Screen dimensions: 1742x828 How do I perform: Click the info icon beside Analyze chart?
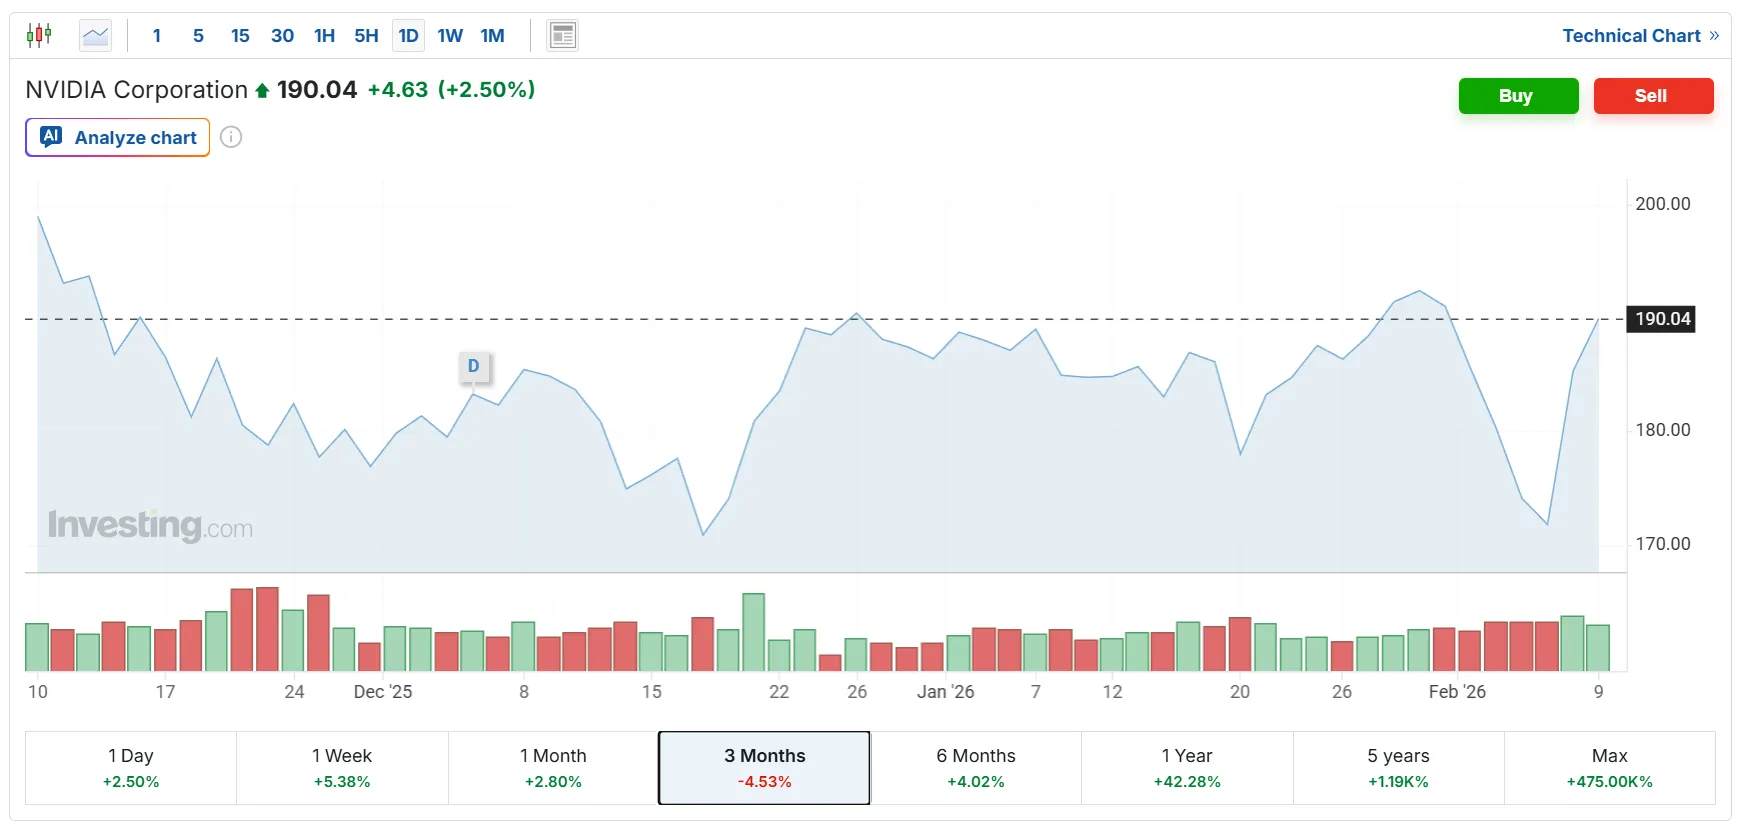click(231, 137)
